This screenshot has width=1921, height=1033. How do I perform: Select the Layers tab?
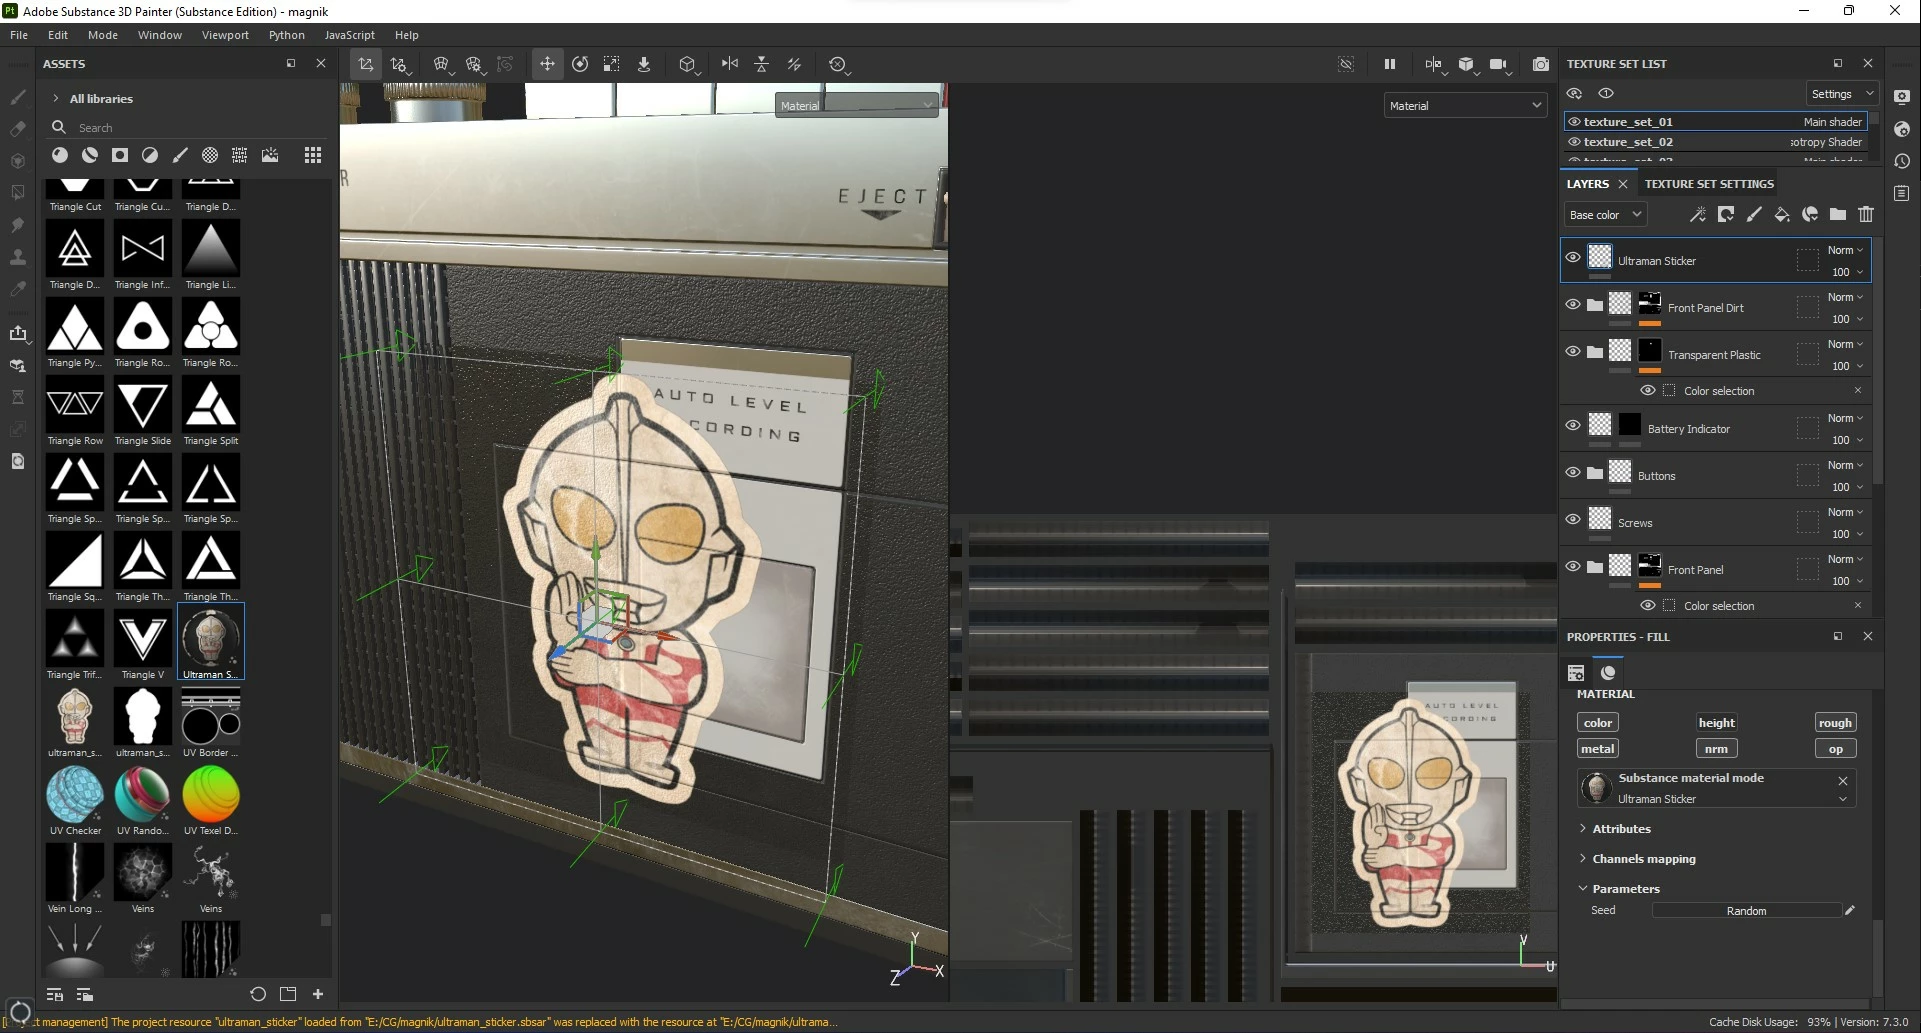pos(1588,184)
